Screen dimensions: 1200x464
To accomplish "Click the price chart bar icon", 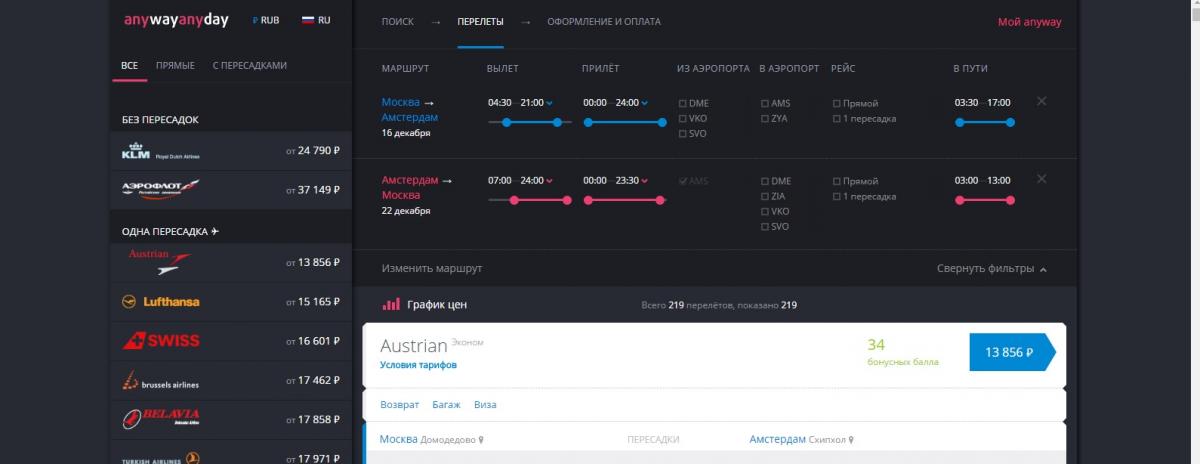I will coord(391,305).
